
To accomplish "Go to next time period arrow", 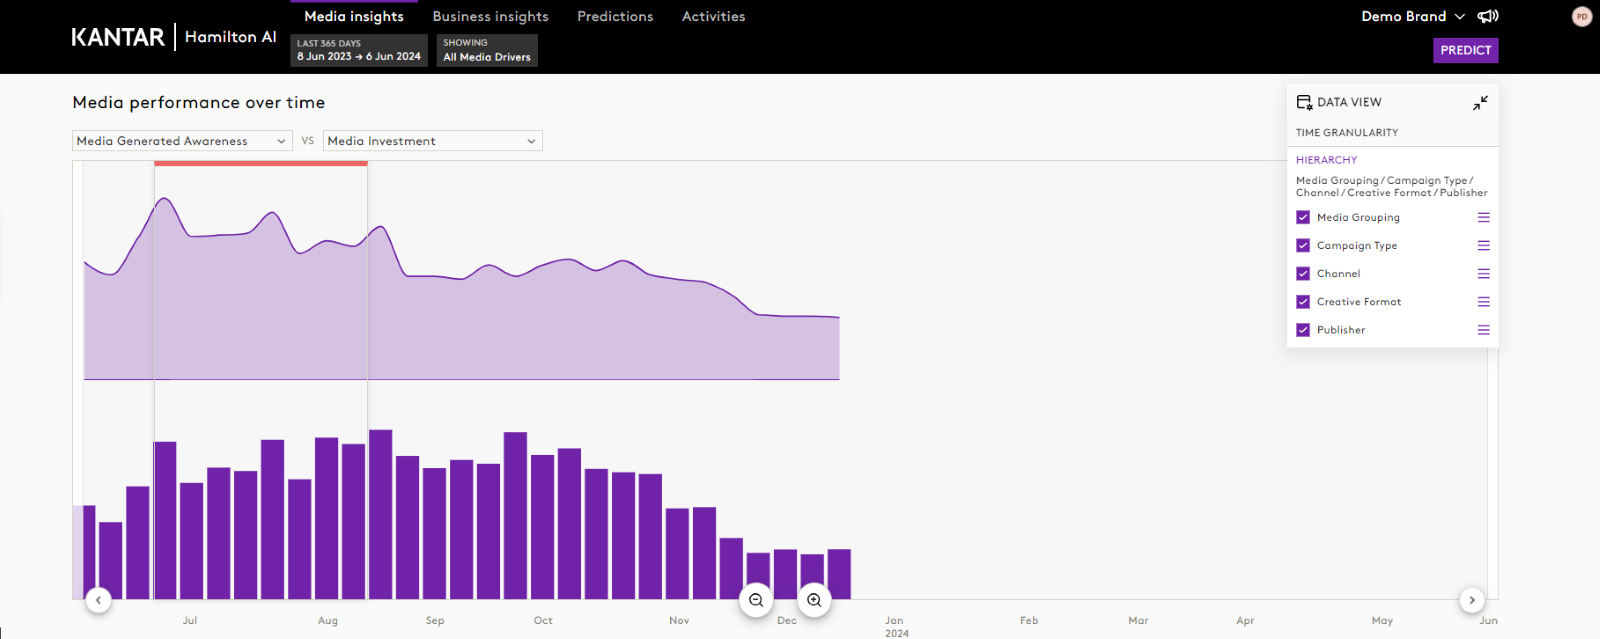I will point(1472,600).
